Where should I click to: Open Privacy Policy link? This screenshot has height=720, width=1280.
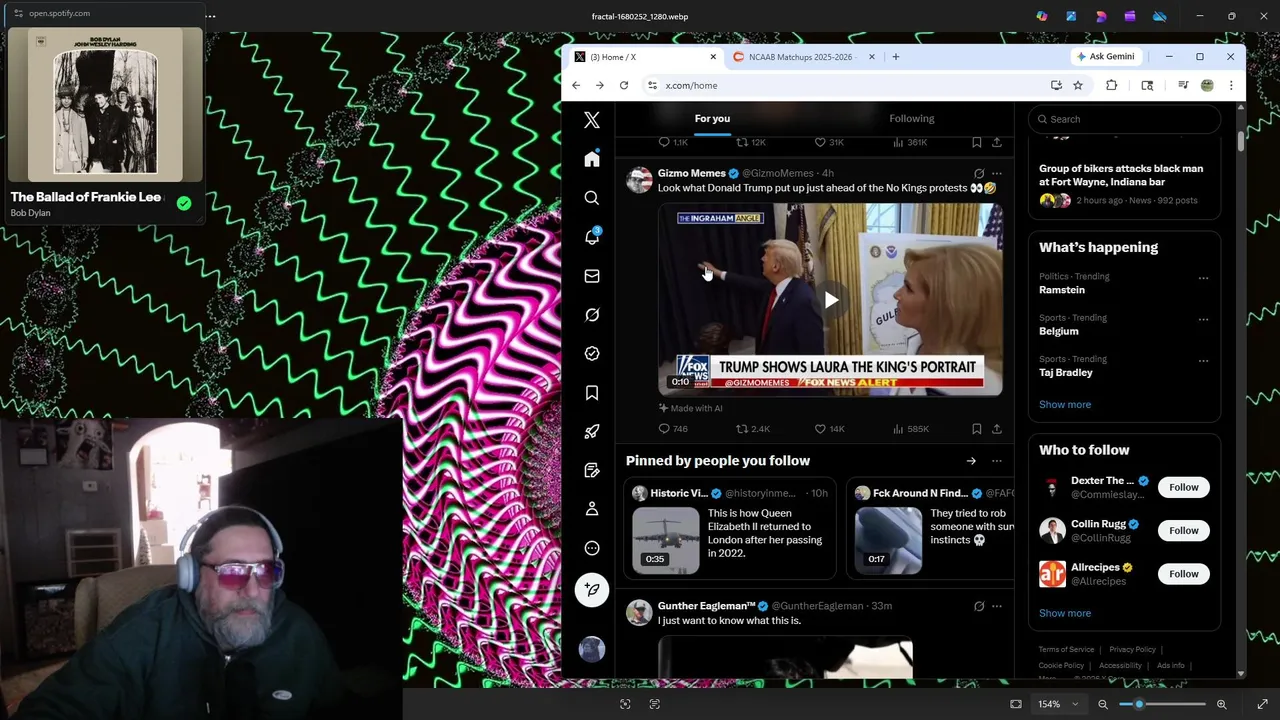click(x=1132, y=650)
